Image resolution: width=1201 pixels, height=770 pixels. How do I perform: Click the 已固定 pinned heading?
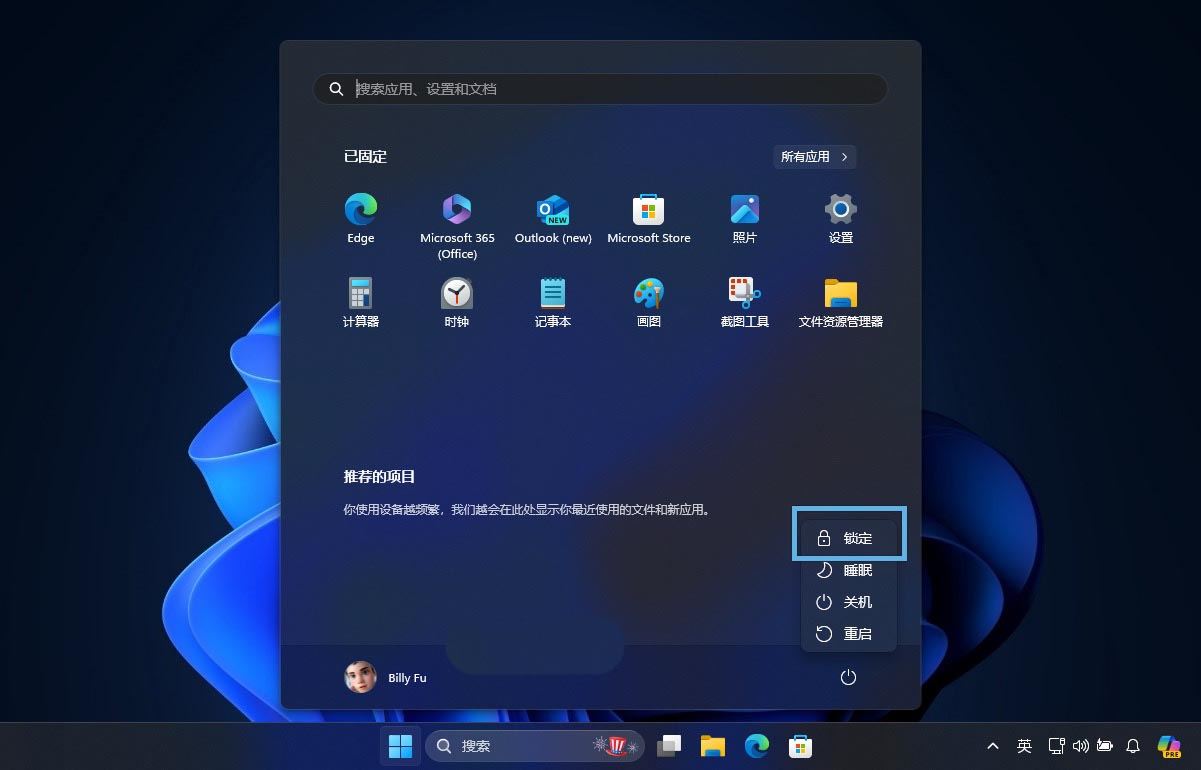pos(365,157)
